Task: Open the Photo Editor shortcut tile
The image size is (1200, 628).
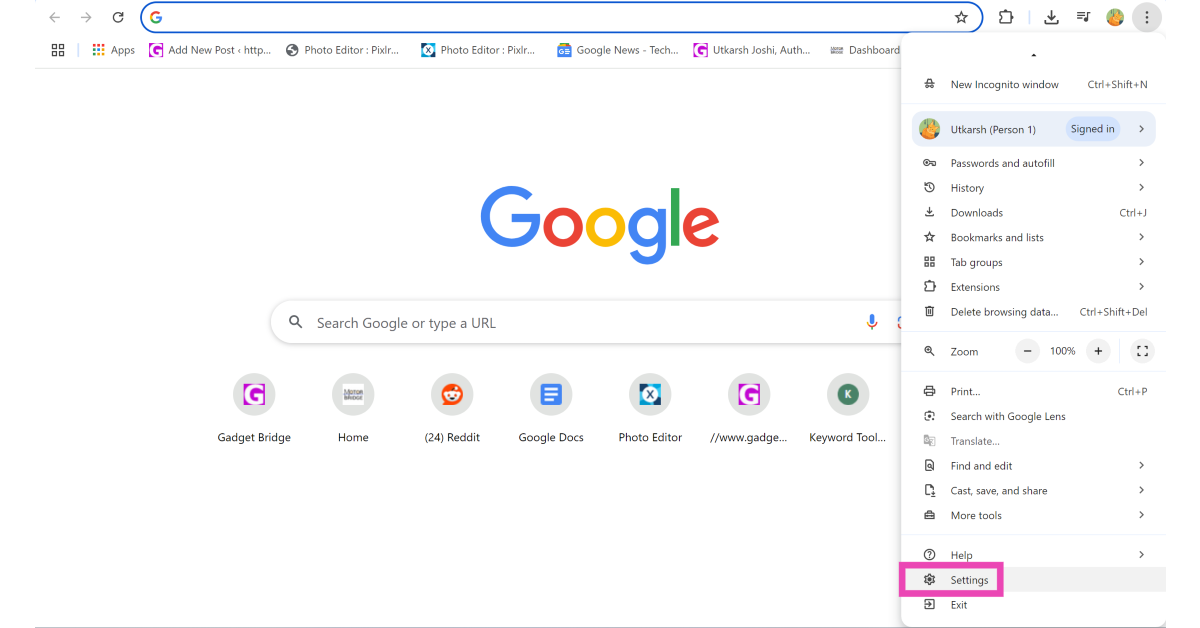Action: [650, 409]
